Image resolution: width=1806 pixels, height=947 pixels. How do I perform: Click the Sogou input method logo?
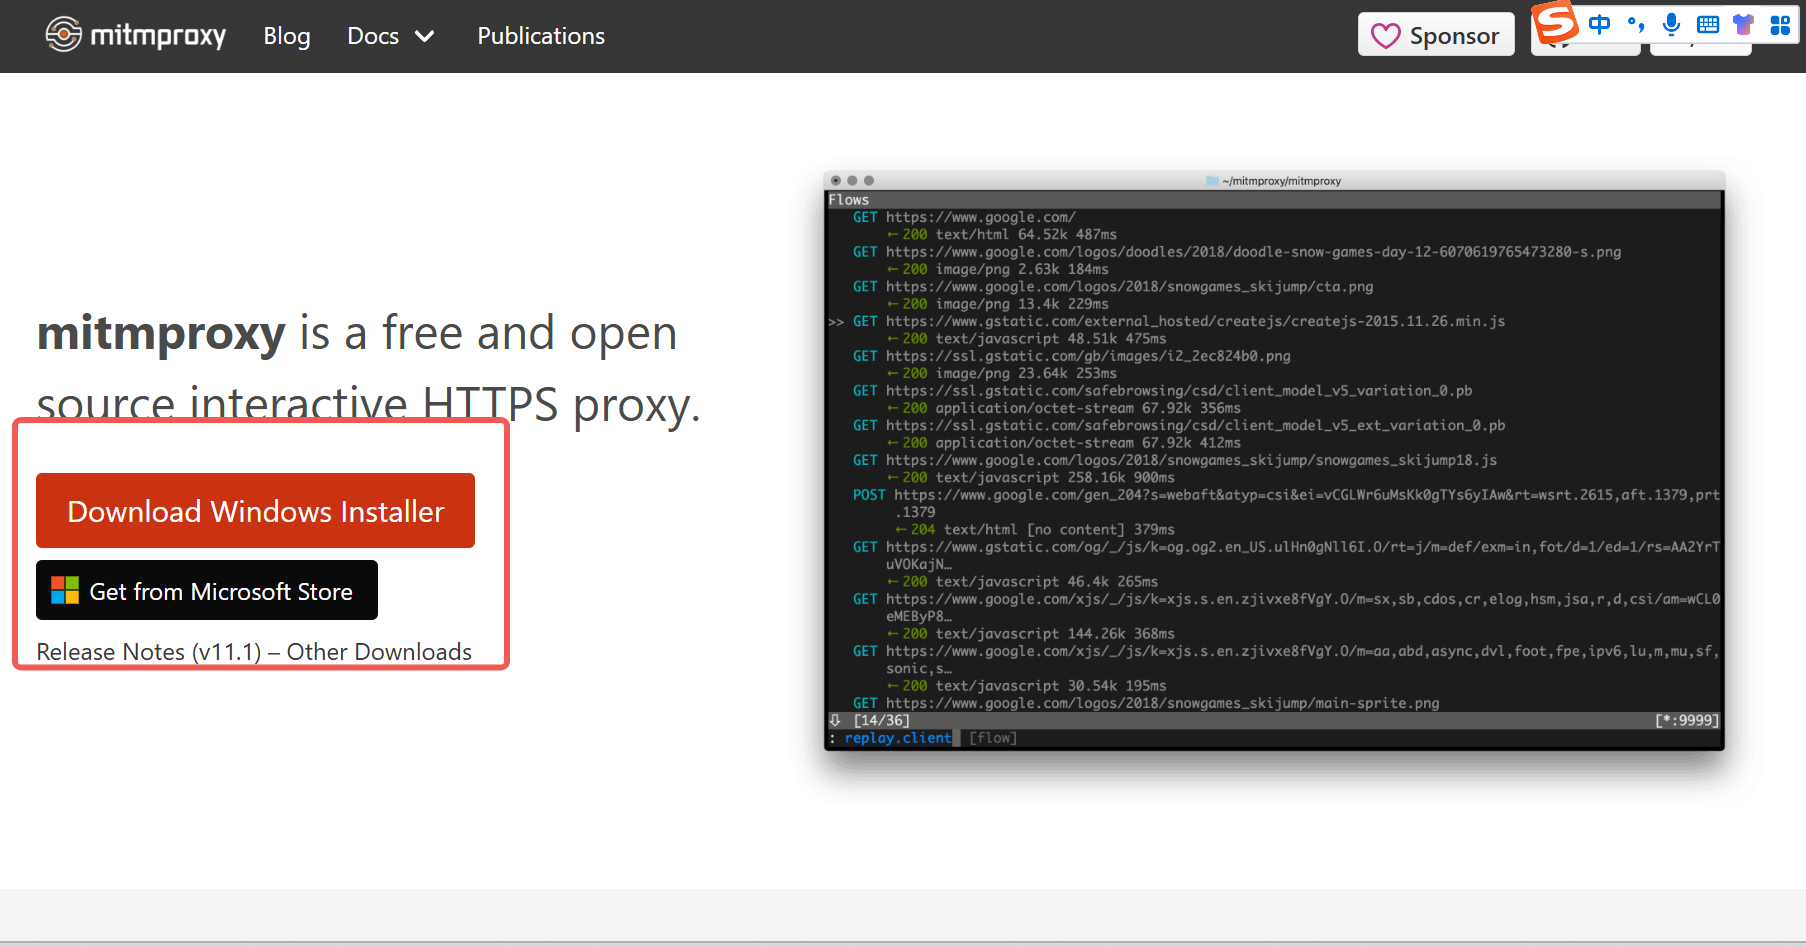[x=1555, y=22]
